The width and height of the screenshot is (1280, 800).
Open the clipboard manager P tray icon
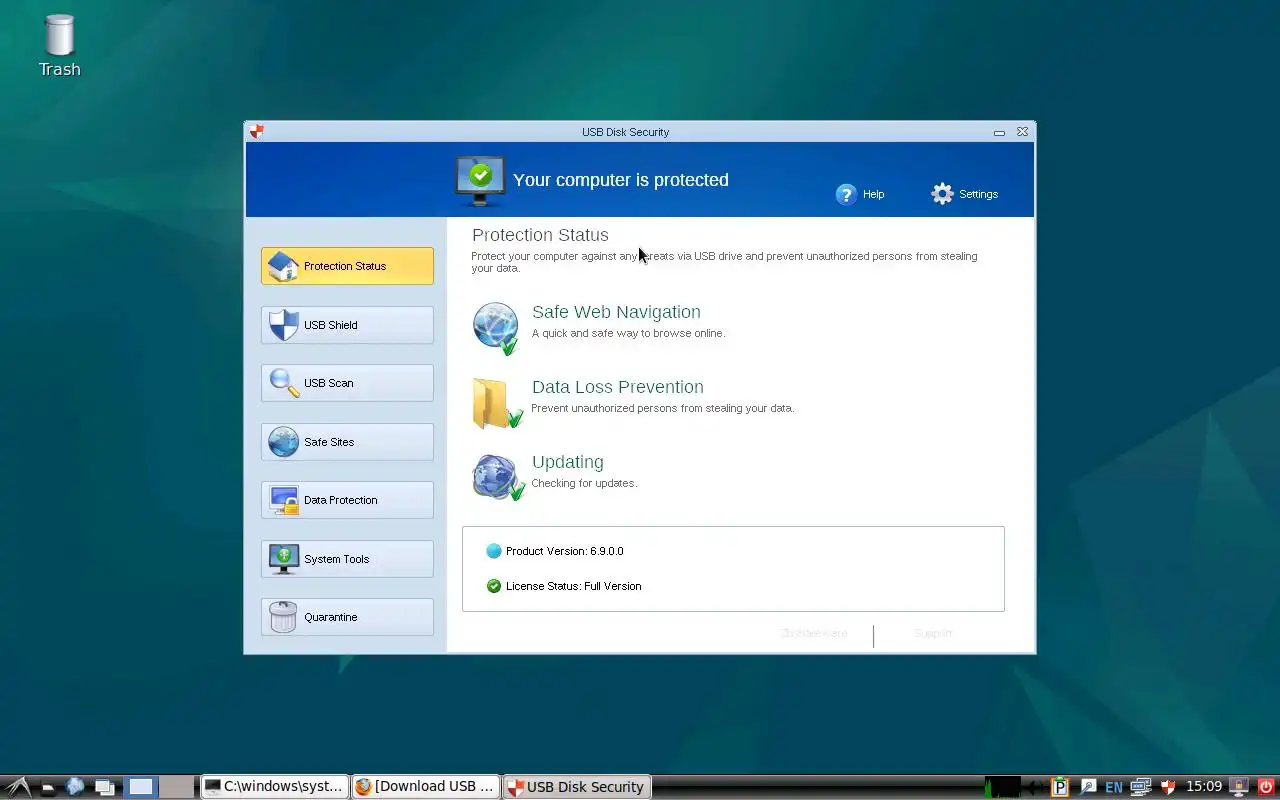click(1060, 787)
